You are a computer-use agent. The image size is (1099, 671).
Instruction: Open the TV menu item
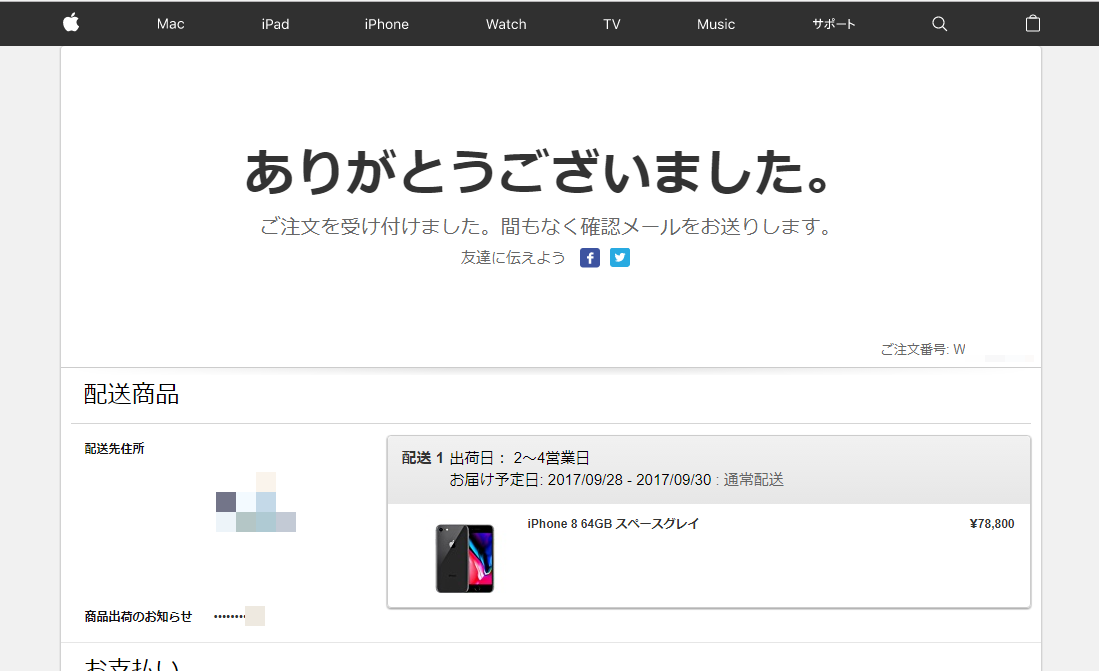point(612,24)
